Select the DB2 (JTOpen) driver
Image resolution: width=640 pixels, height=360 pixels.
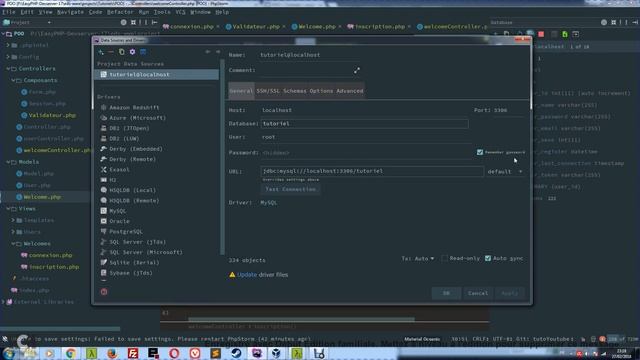129,128
